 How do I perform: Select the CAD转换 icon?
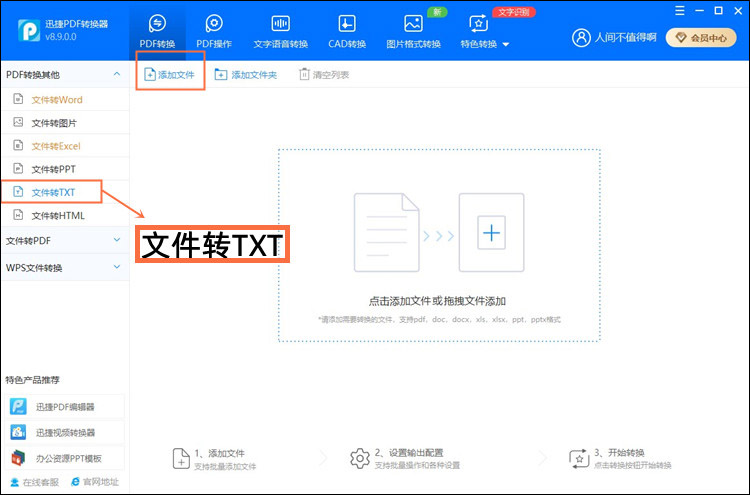[x=347, y=31]
